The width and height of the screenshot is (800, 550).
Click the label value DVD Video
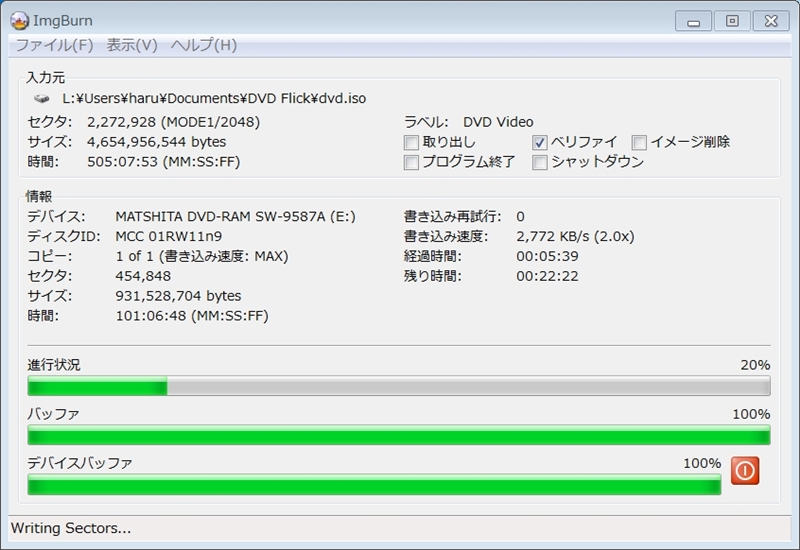tap(498, 122)
